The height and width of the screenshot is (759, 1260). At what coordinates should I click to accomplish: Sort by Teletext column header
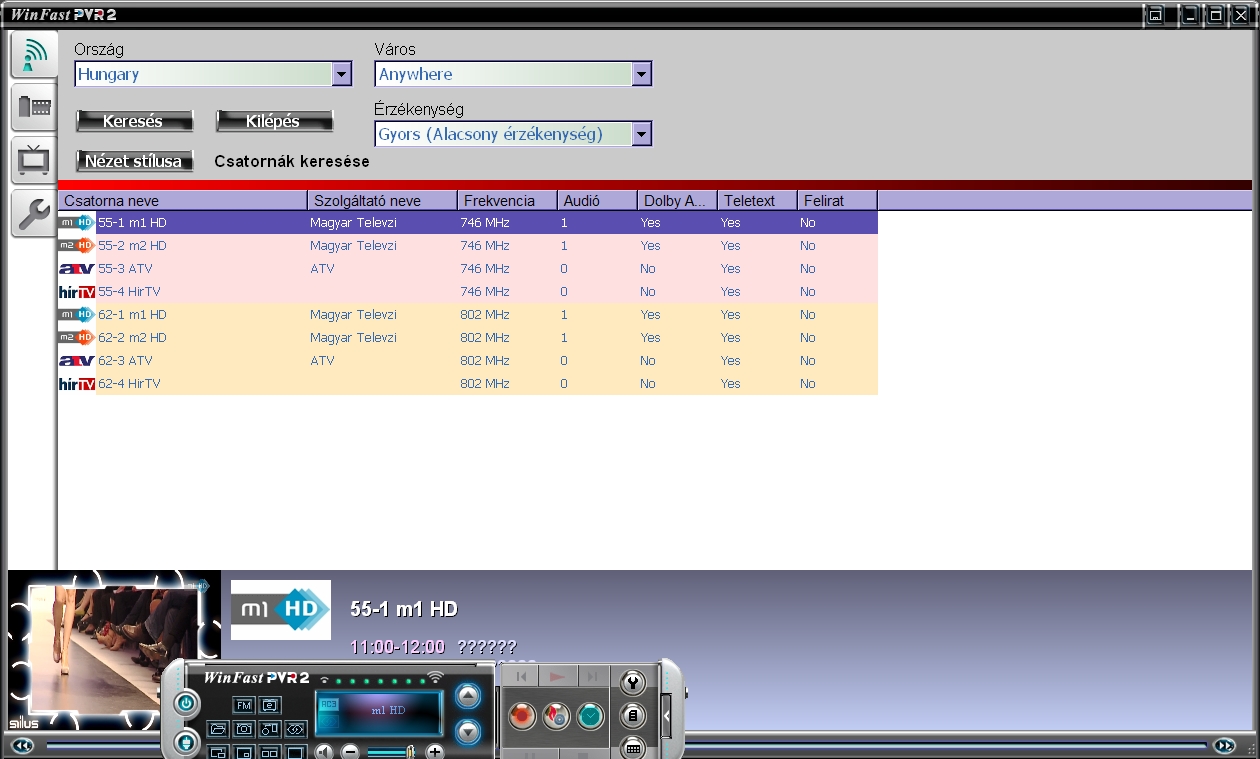point(758,200)
